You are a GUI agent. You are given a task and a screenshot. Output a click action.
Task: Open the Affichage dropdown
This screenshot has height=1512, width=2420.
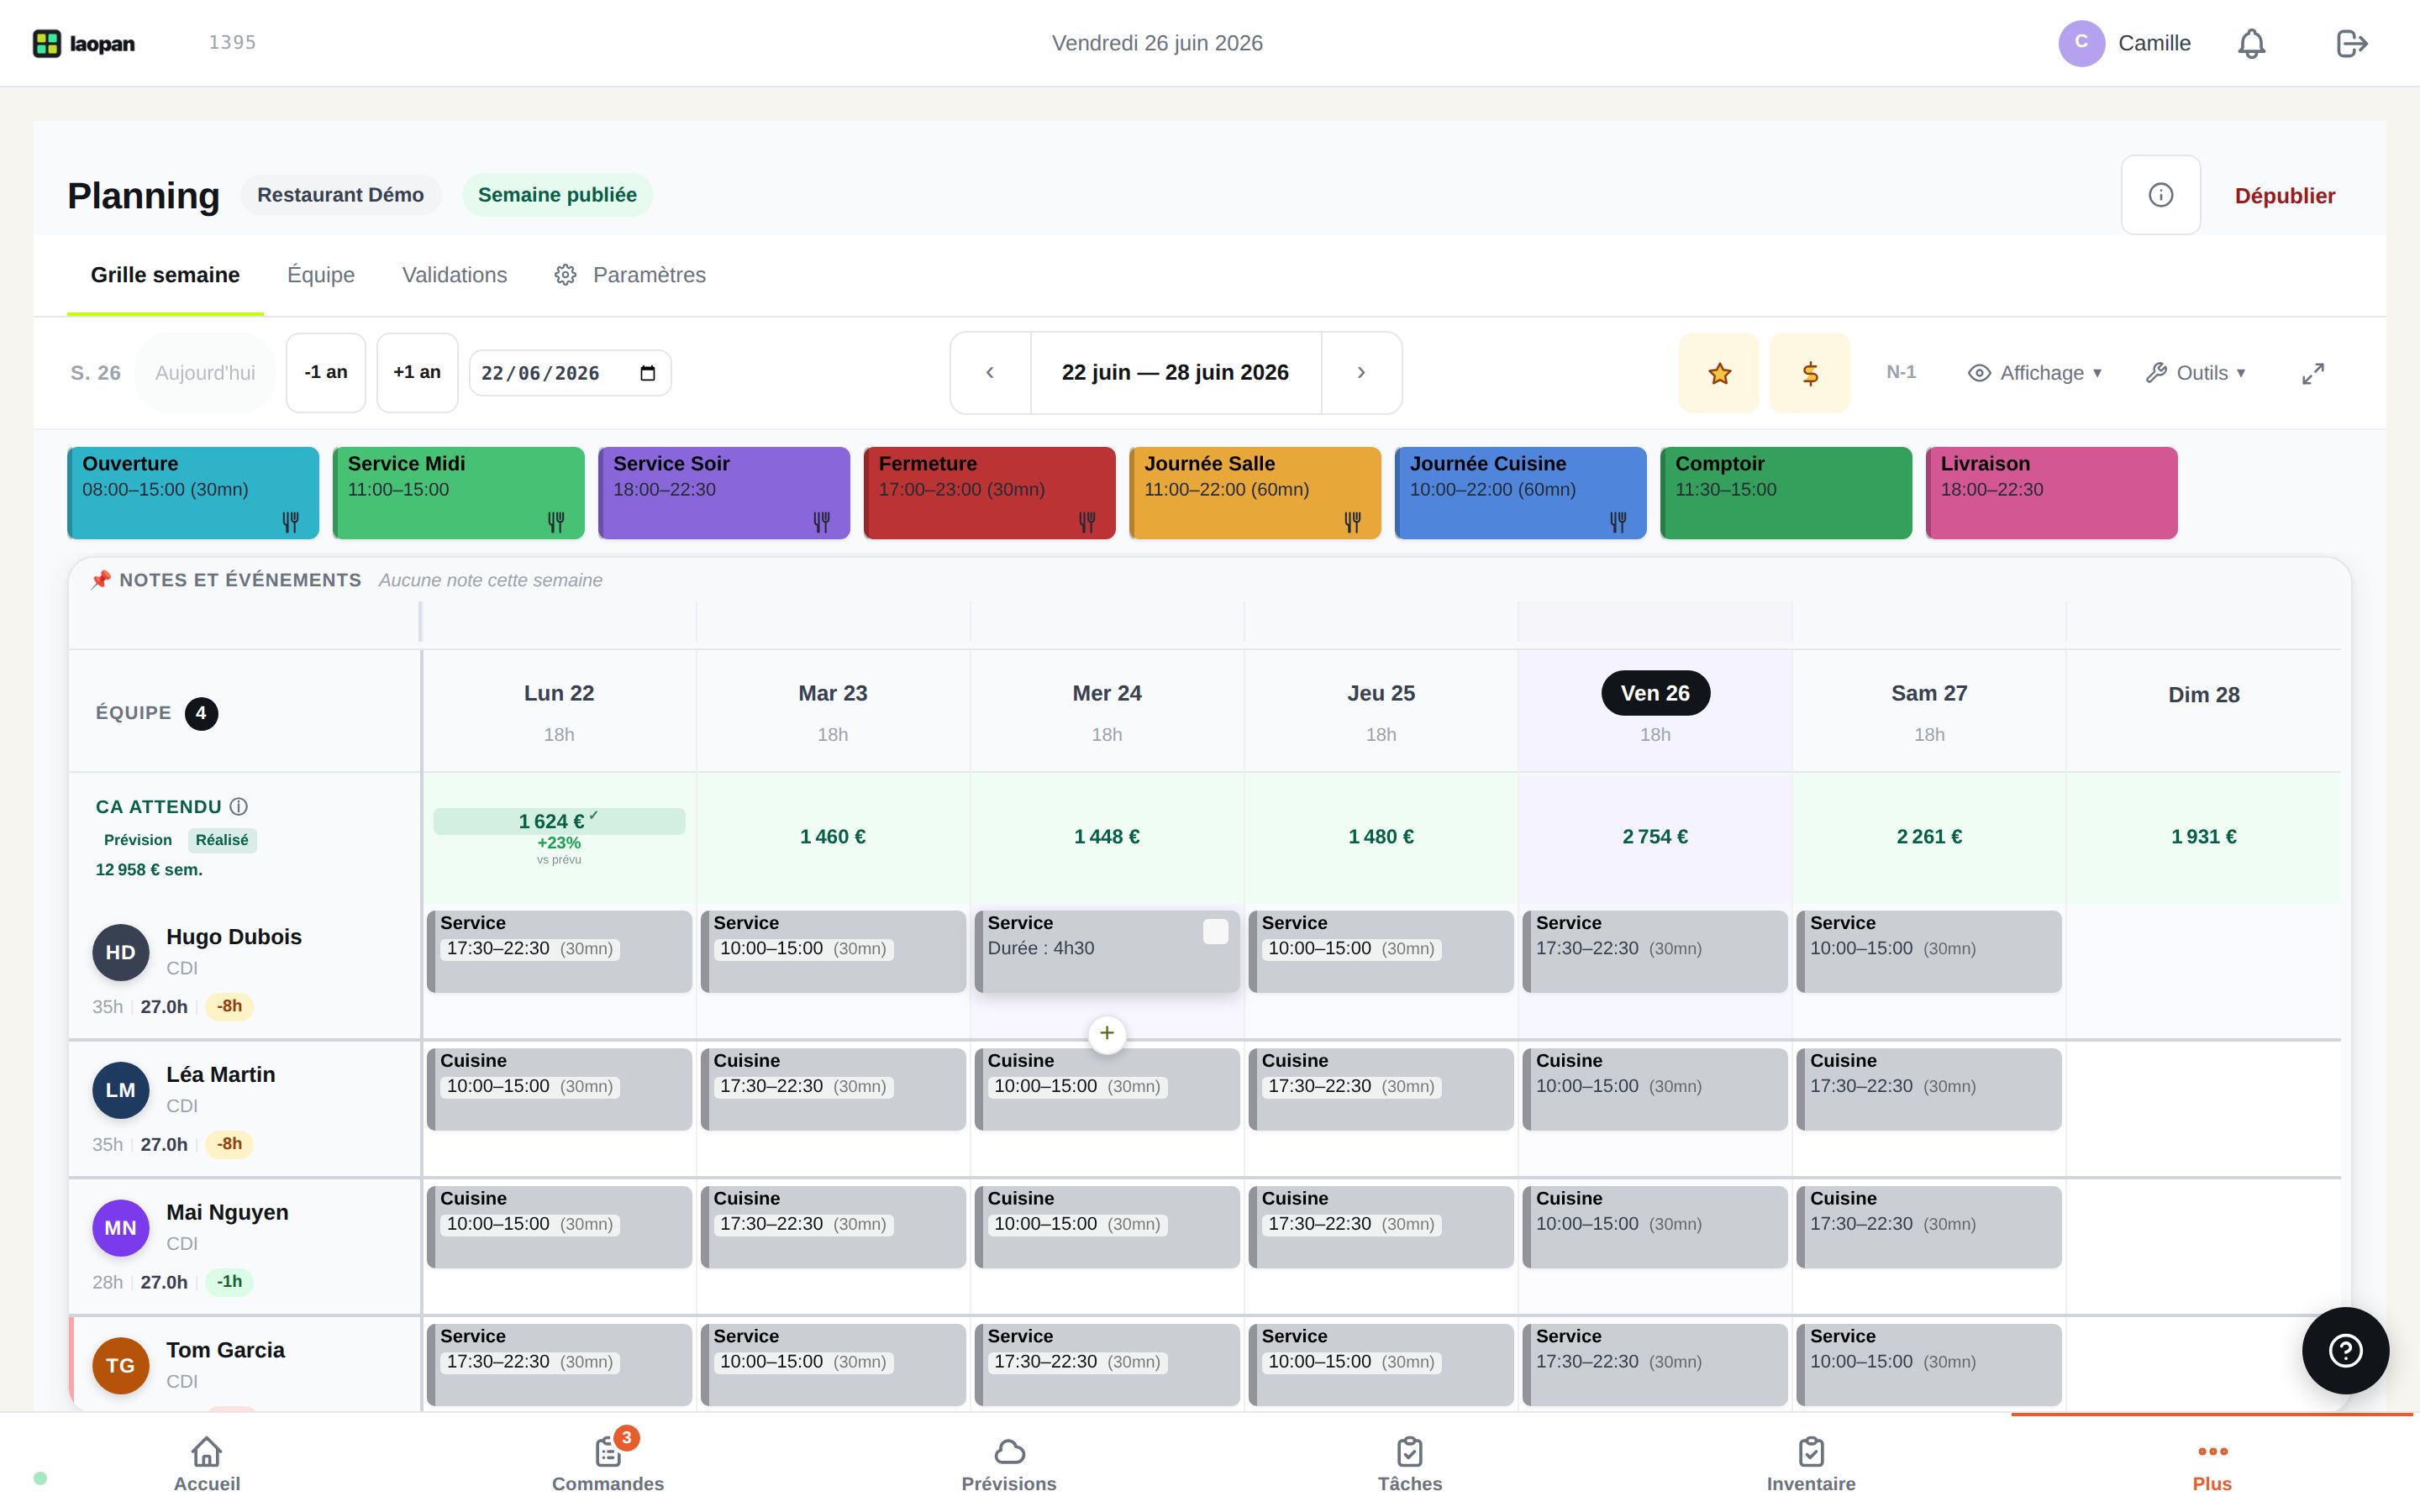coord(2034,373)
